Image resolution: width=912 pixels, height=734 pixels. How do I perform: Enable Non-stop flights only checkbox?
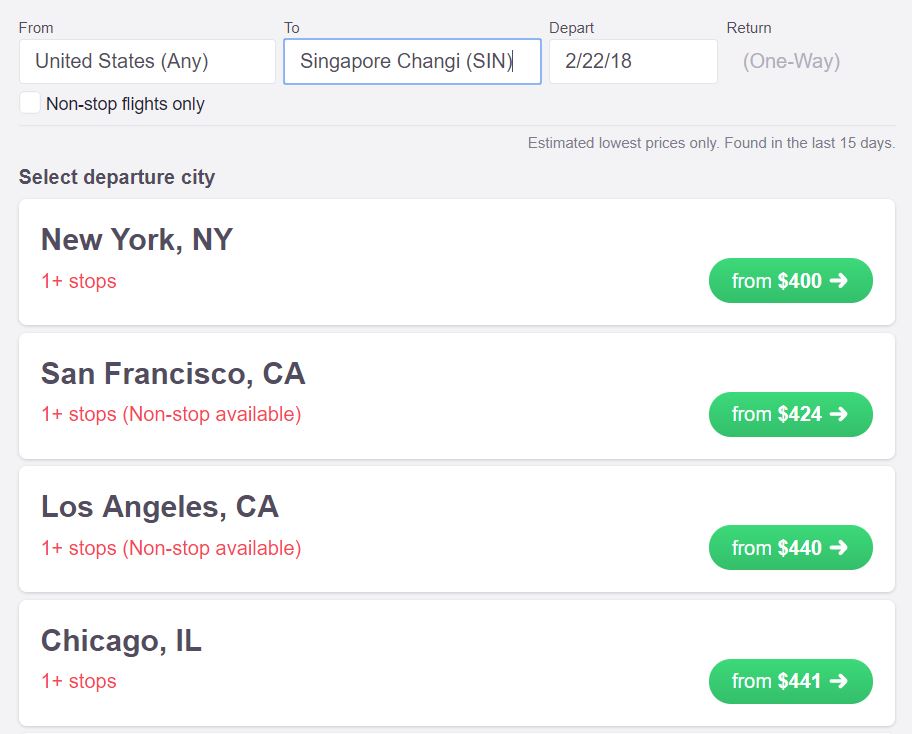(x=30, y=103)
